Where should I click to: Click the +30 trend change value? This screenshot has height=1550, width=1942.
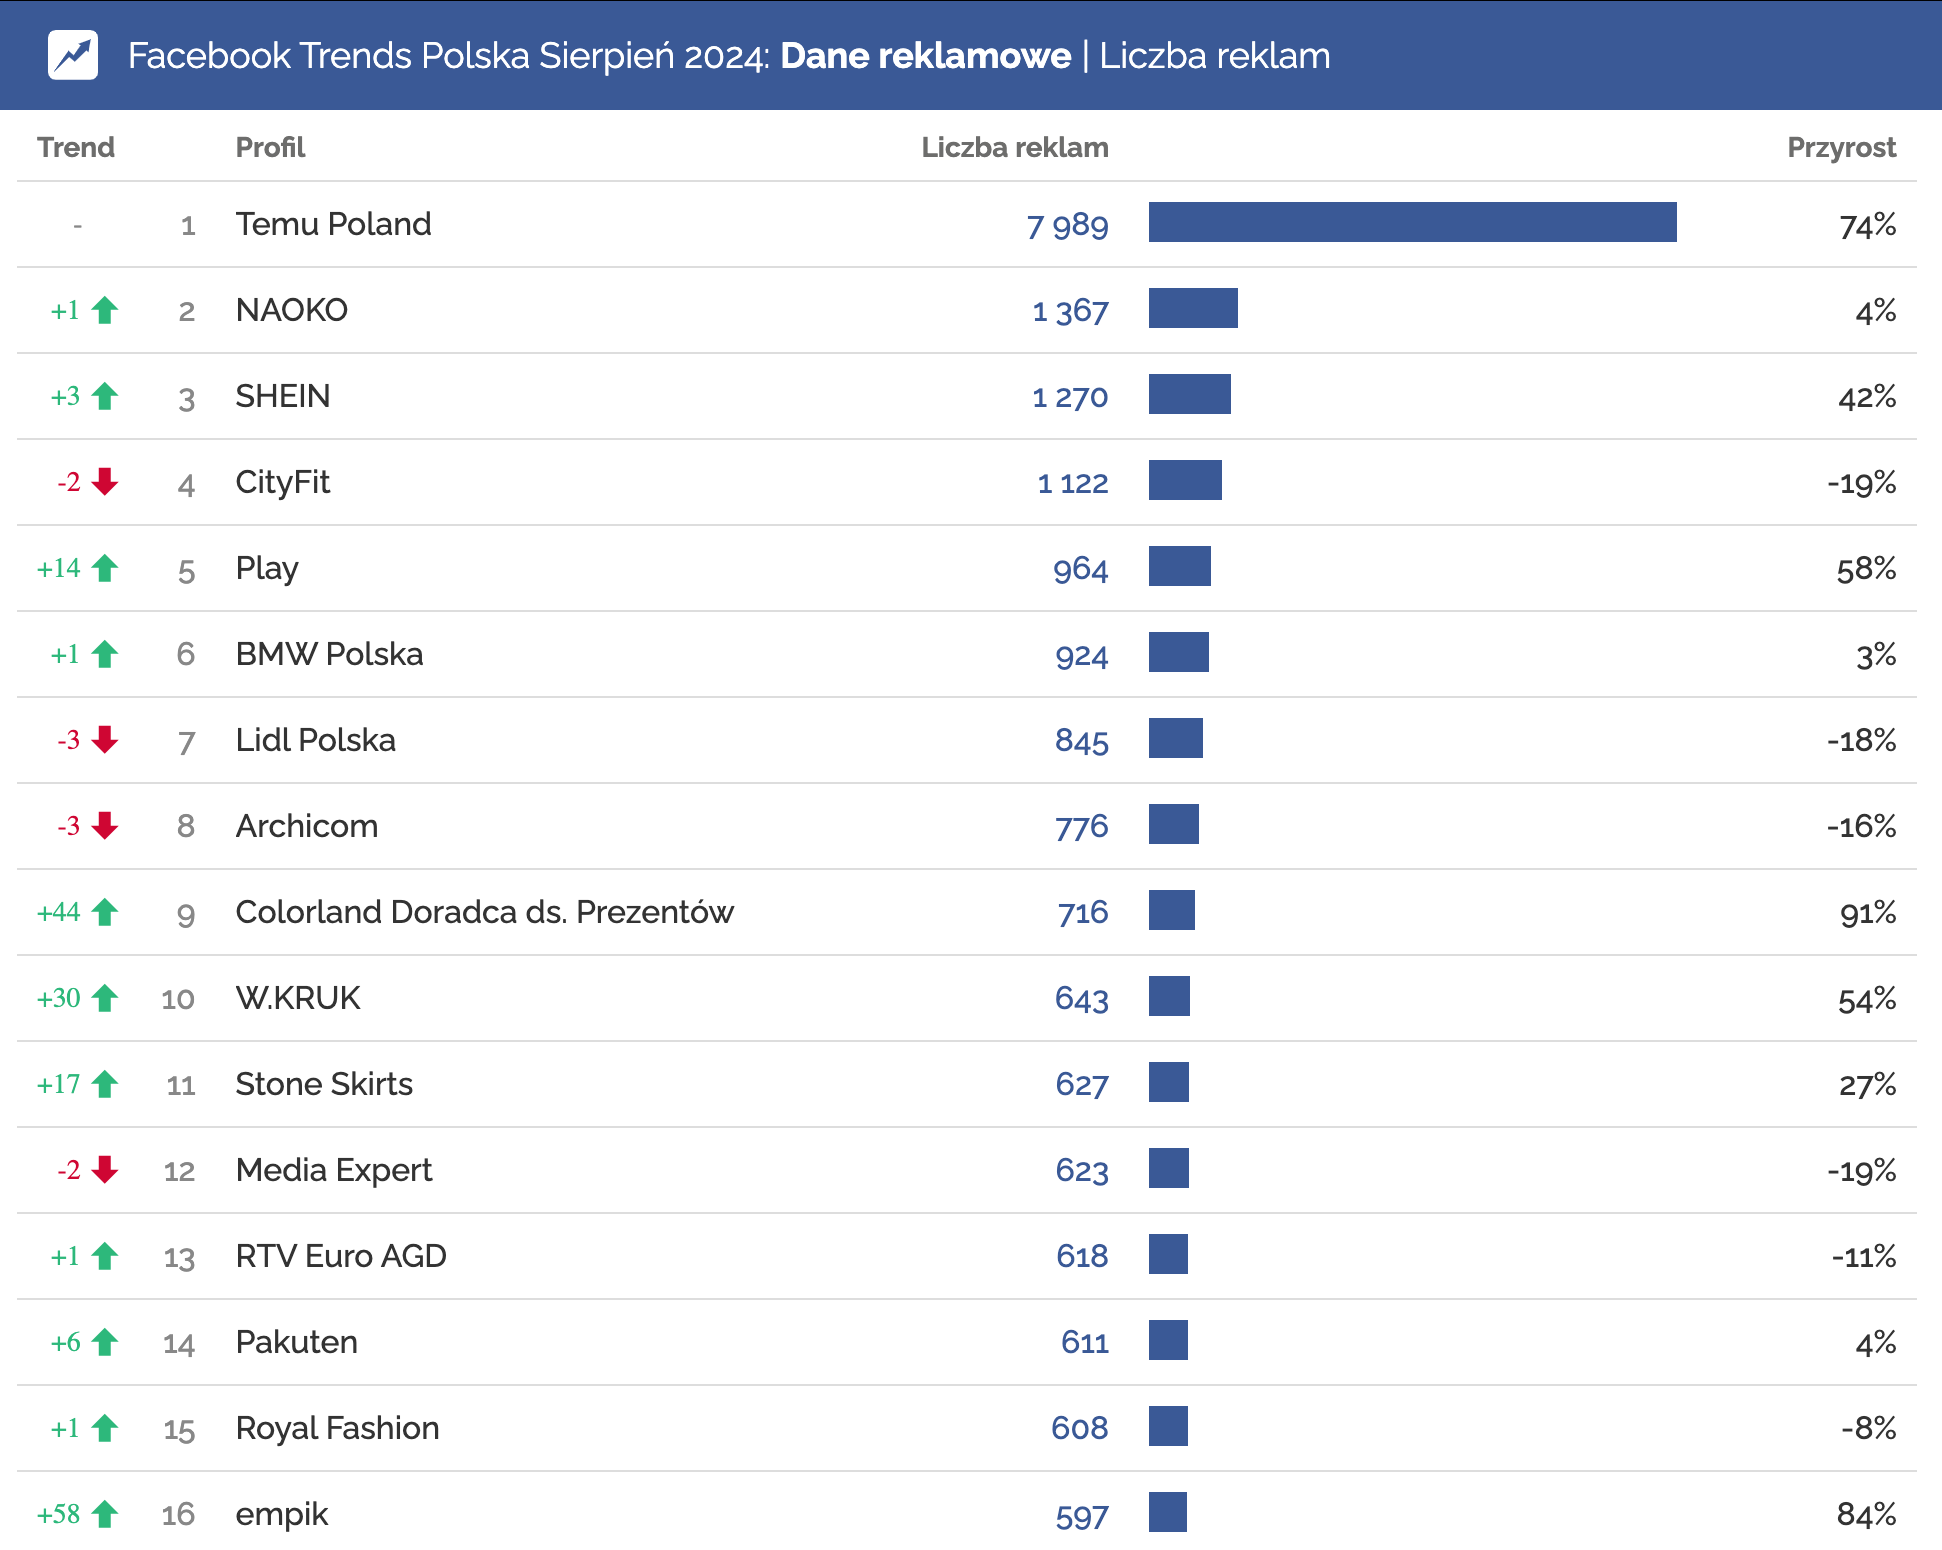59,998
